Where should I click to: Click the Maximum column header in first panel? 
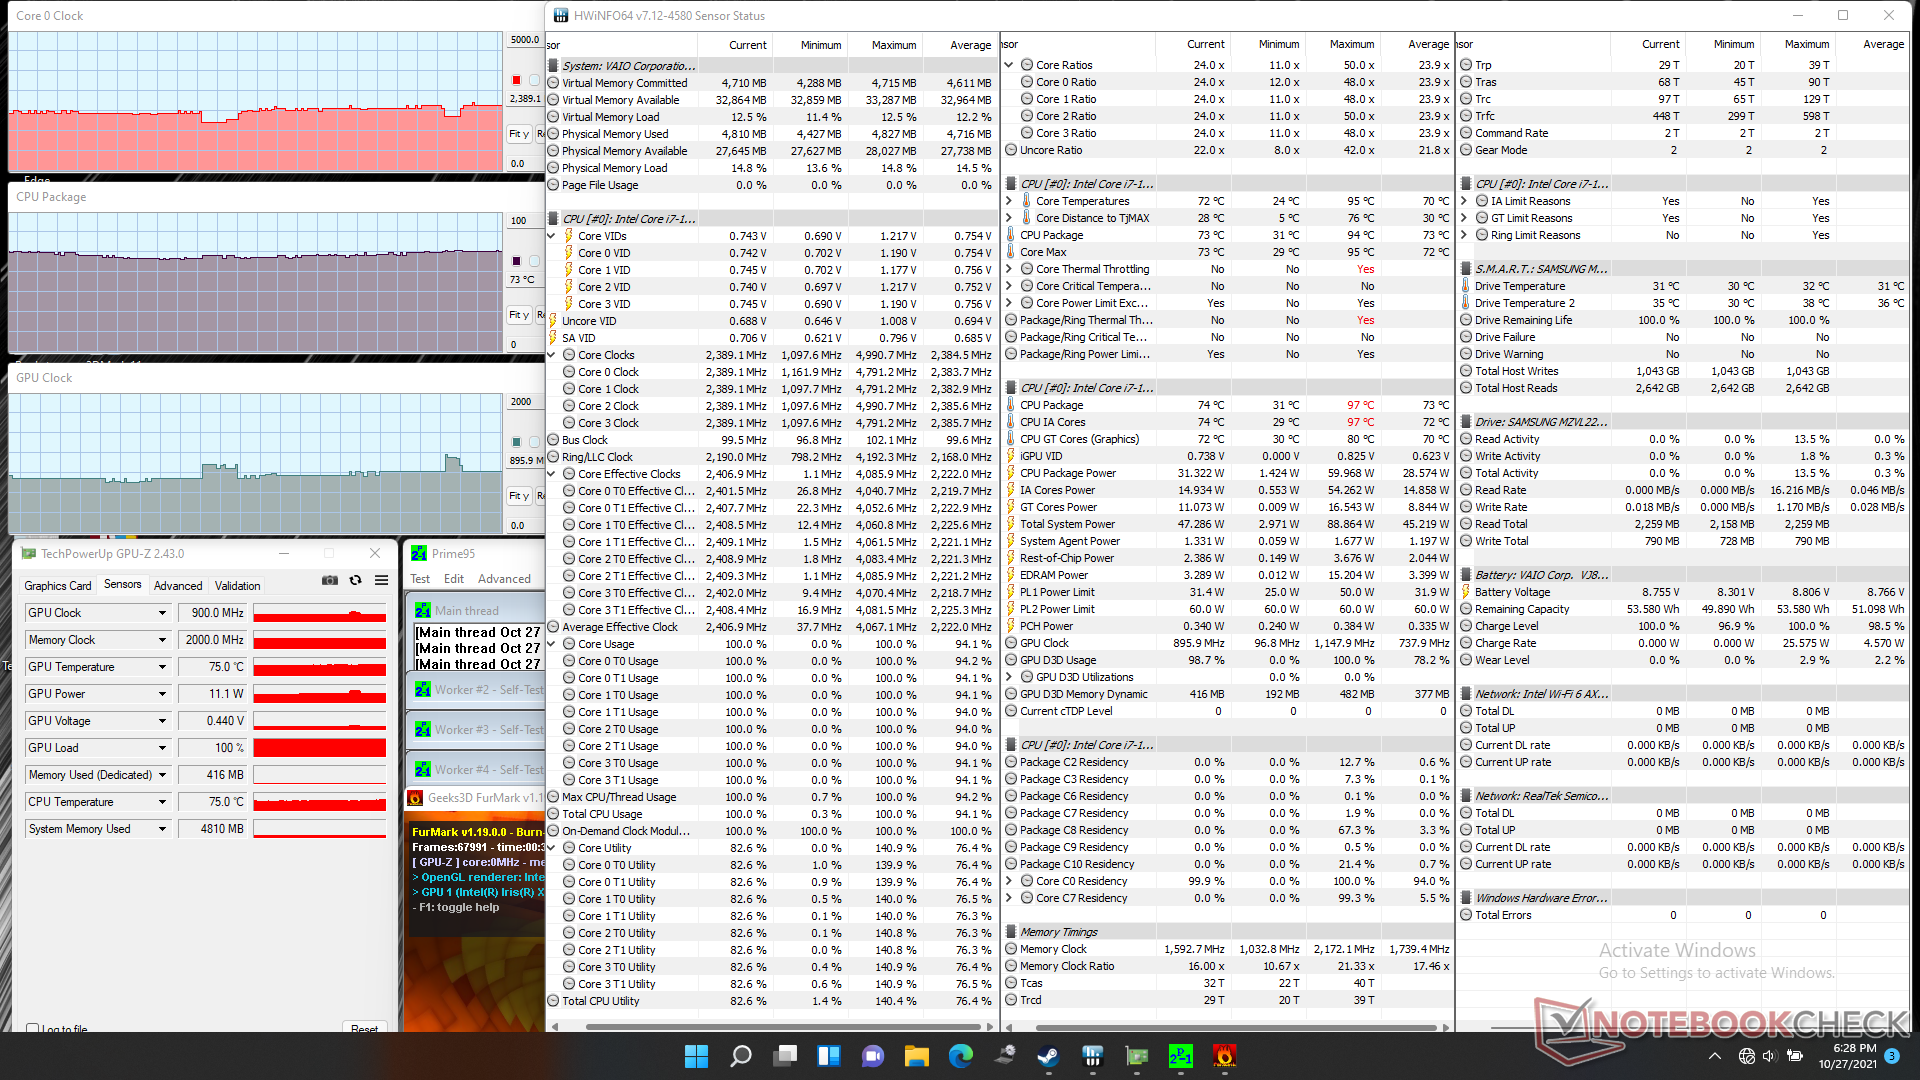[893, 45]
